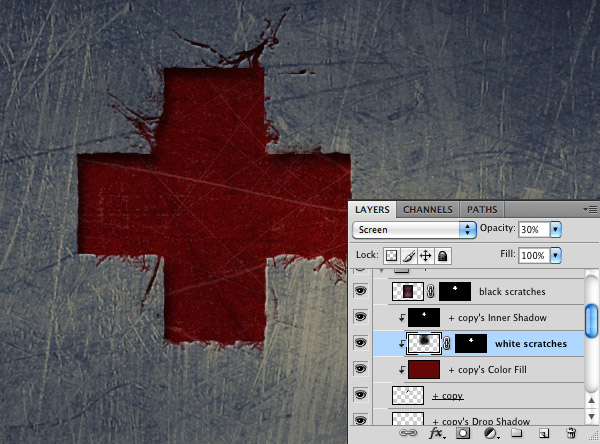Open the Opacity slider dropdown
Screen dimensions: 600x444
click(x=556, y=230)
